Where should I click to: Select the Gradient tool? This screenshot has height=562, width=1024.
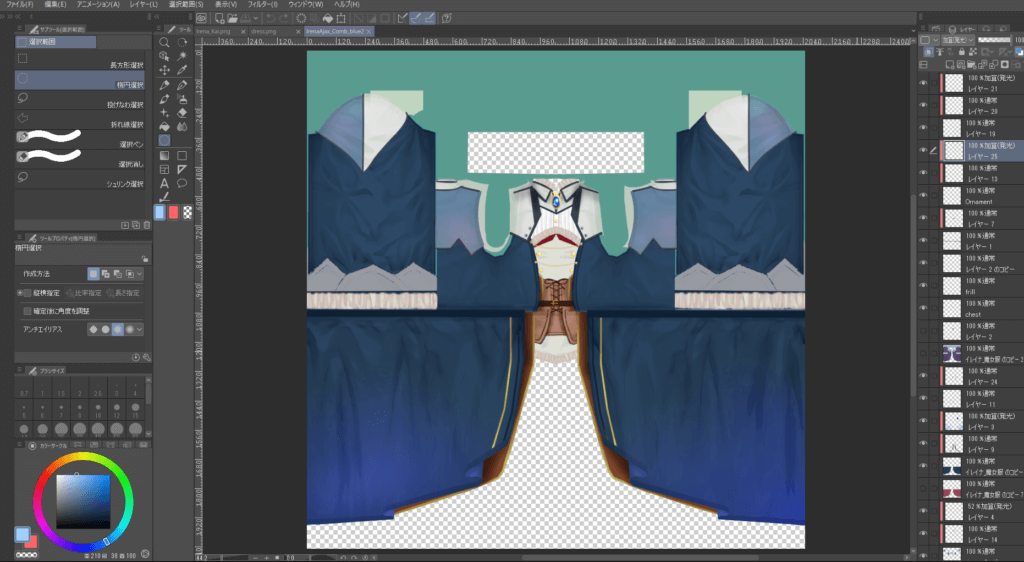[x=165, y=155]
